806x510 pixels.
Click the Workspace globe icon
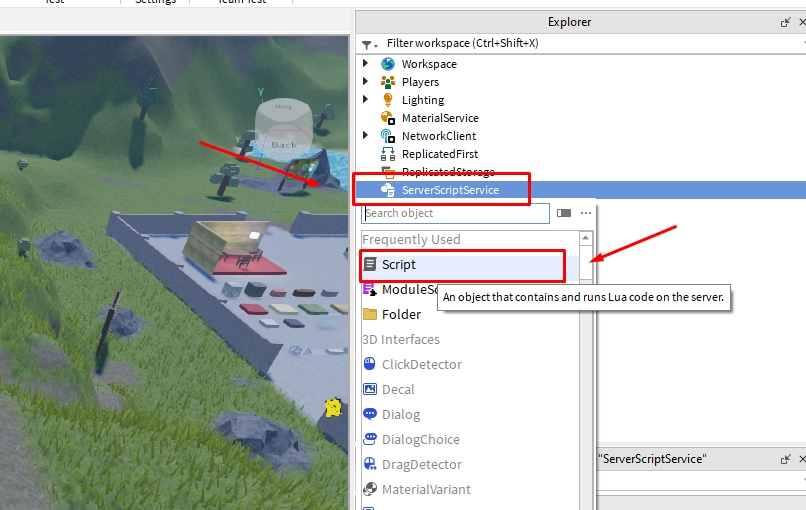(x=388, y=64)
